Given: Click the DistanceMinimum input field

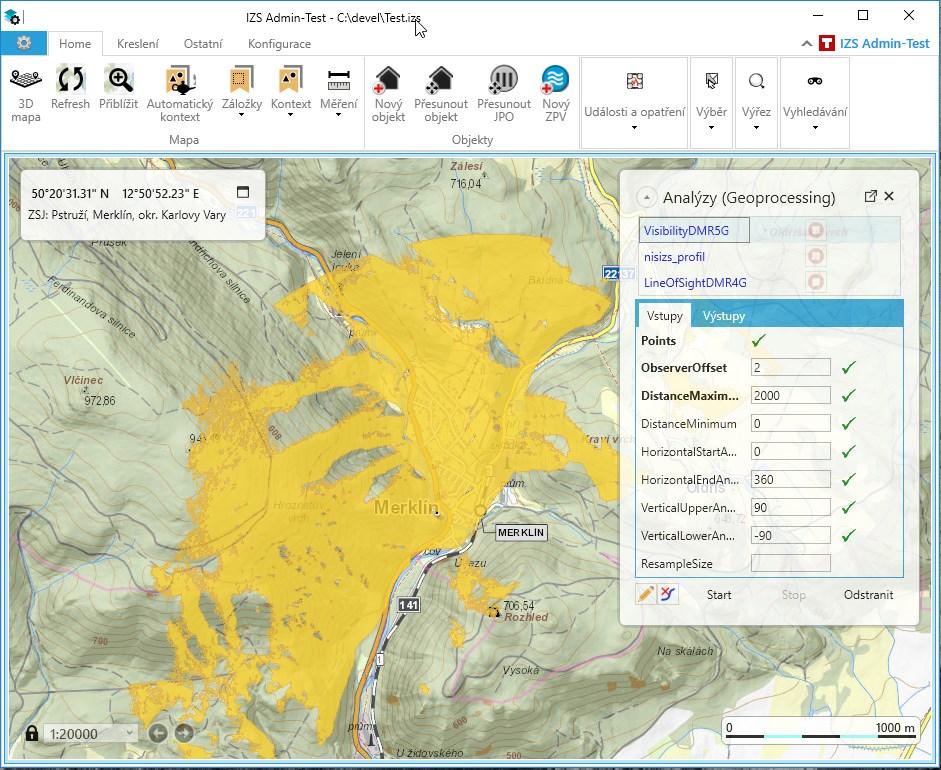Looking at the screenshot, I should point(790,424).
